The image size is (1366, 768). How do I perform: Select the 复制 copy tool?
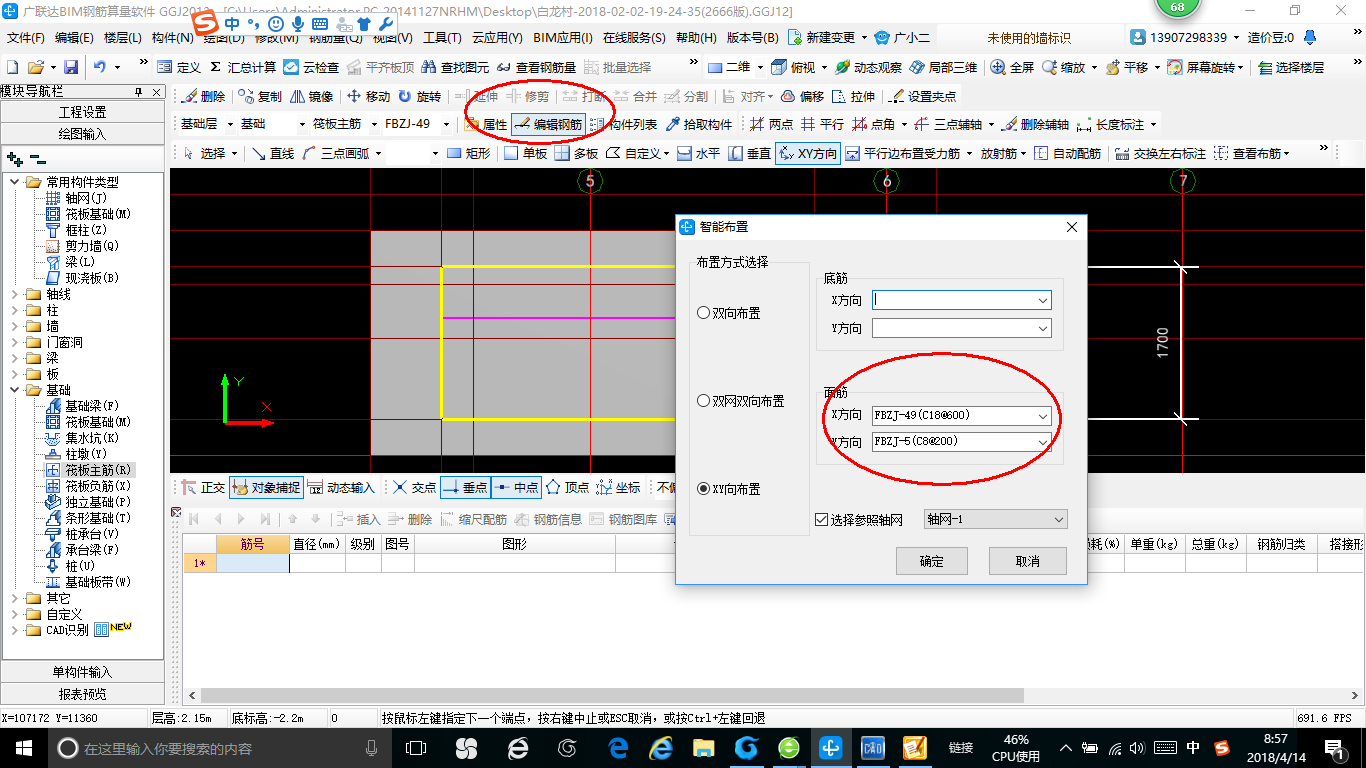[x=260, y=97]
